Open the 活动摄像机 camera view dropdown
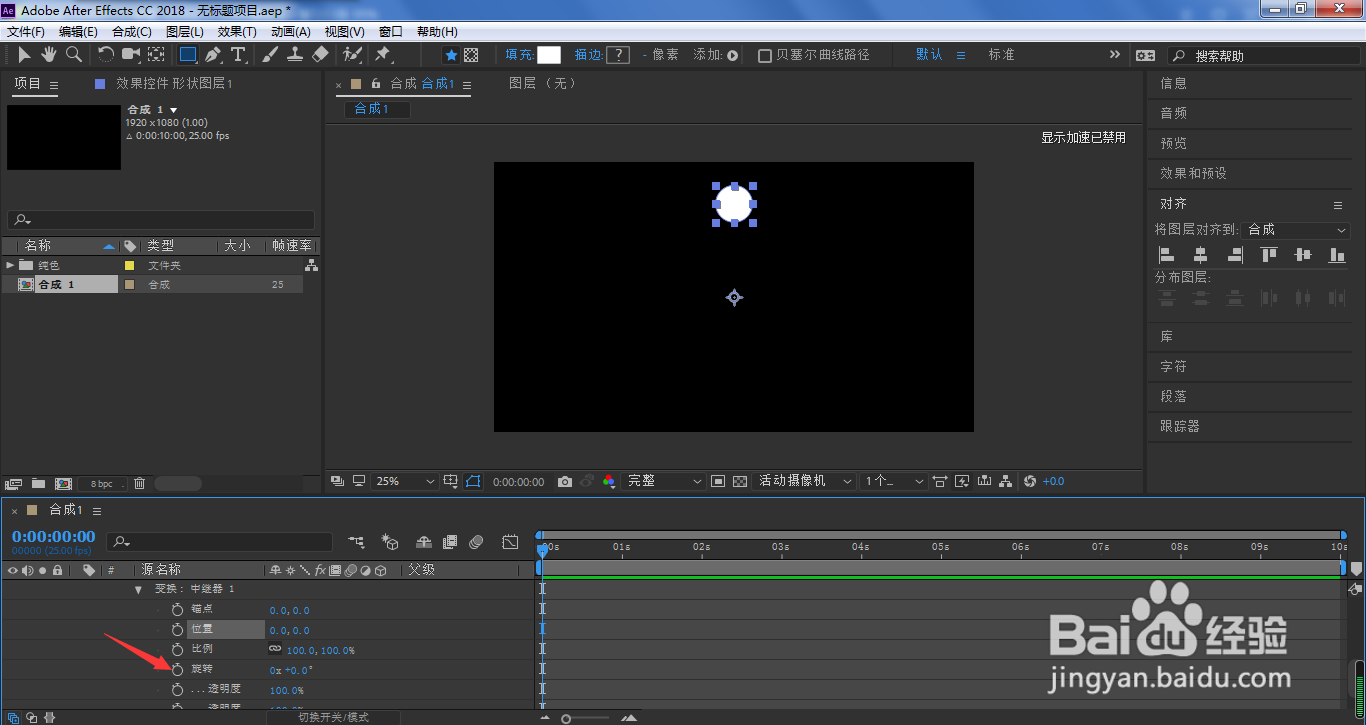Viewport: 1366px width, 725px height. click(x=805, y=481)
